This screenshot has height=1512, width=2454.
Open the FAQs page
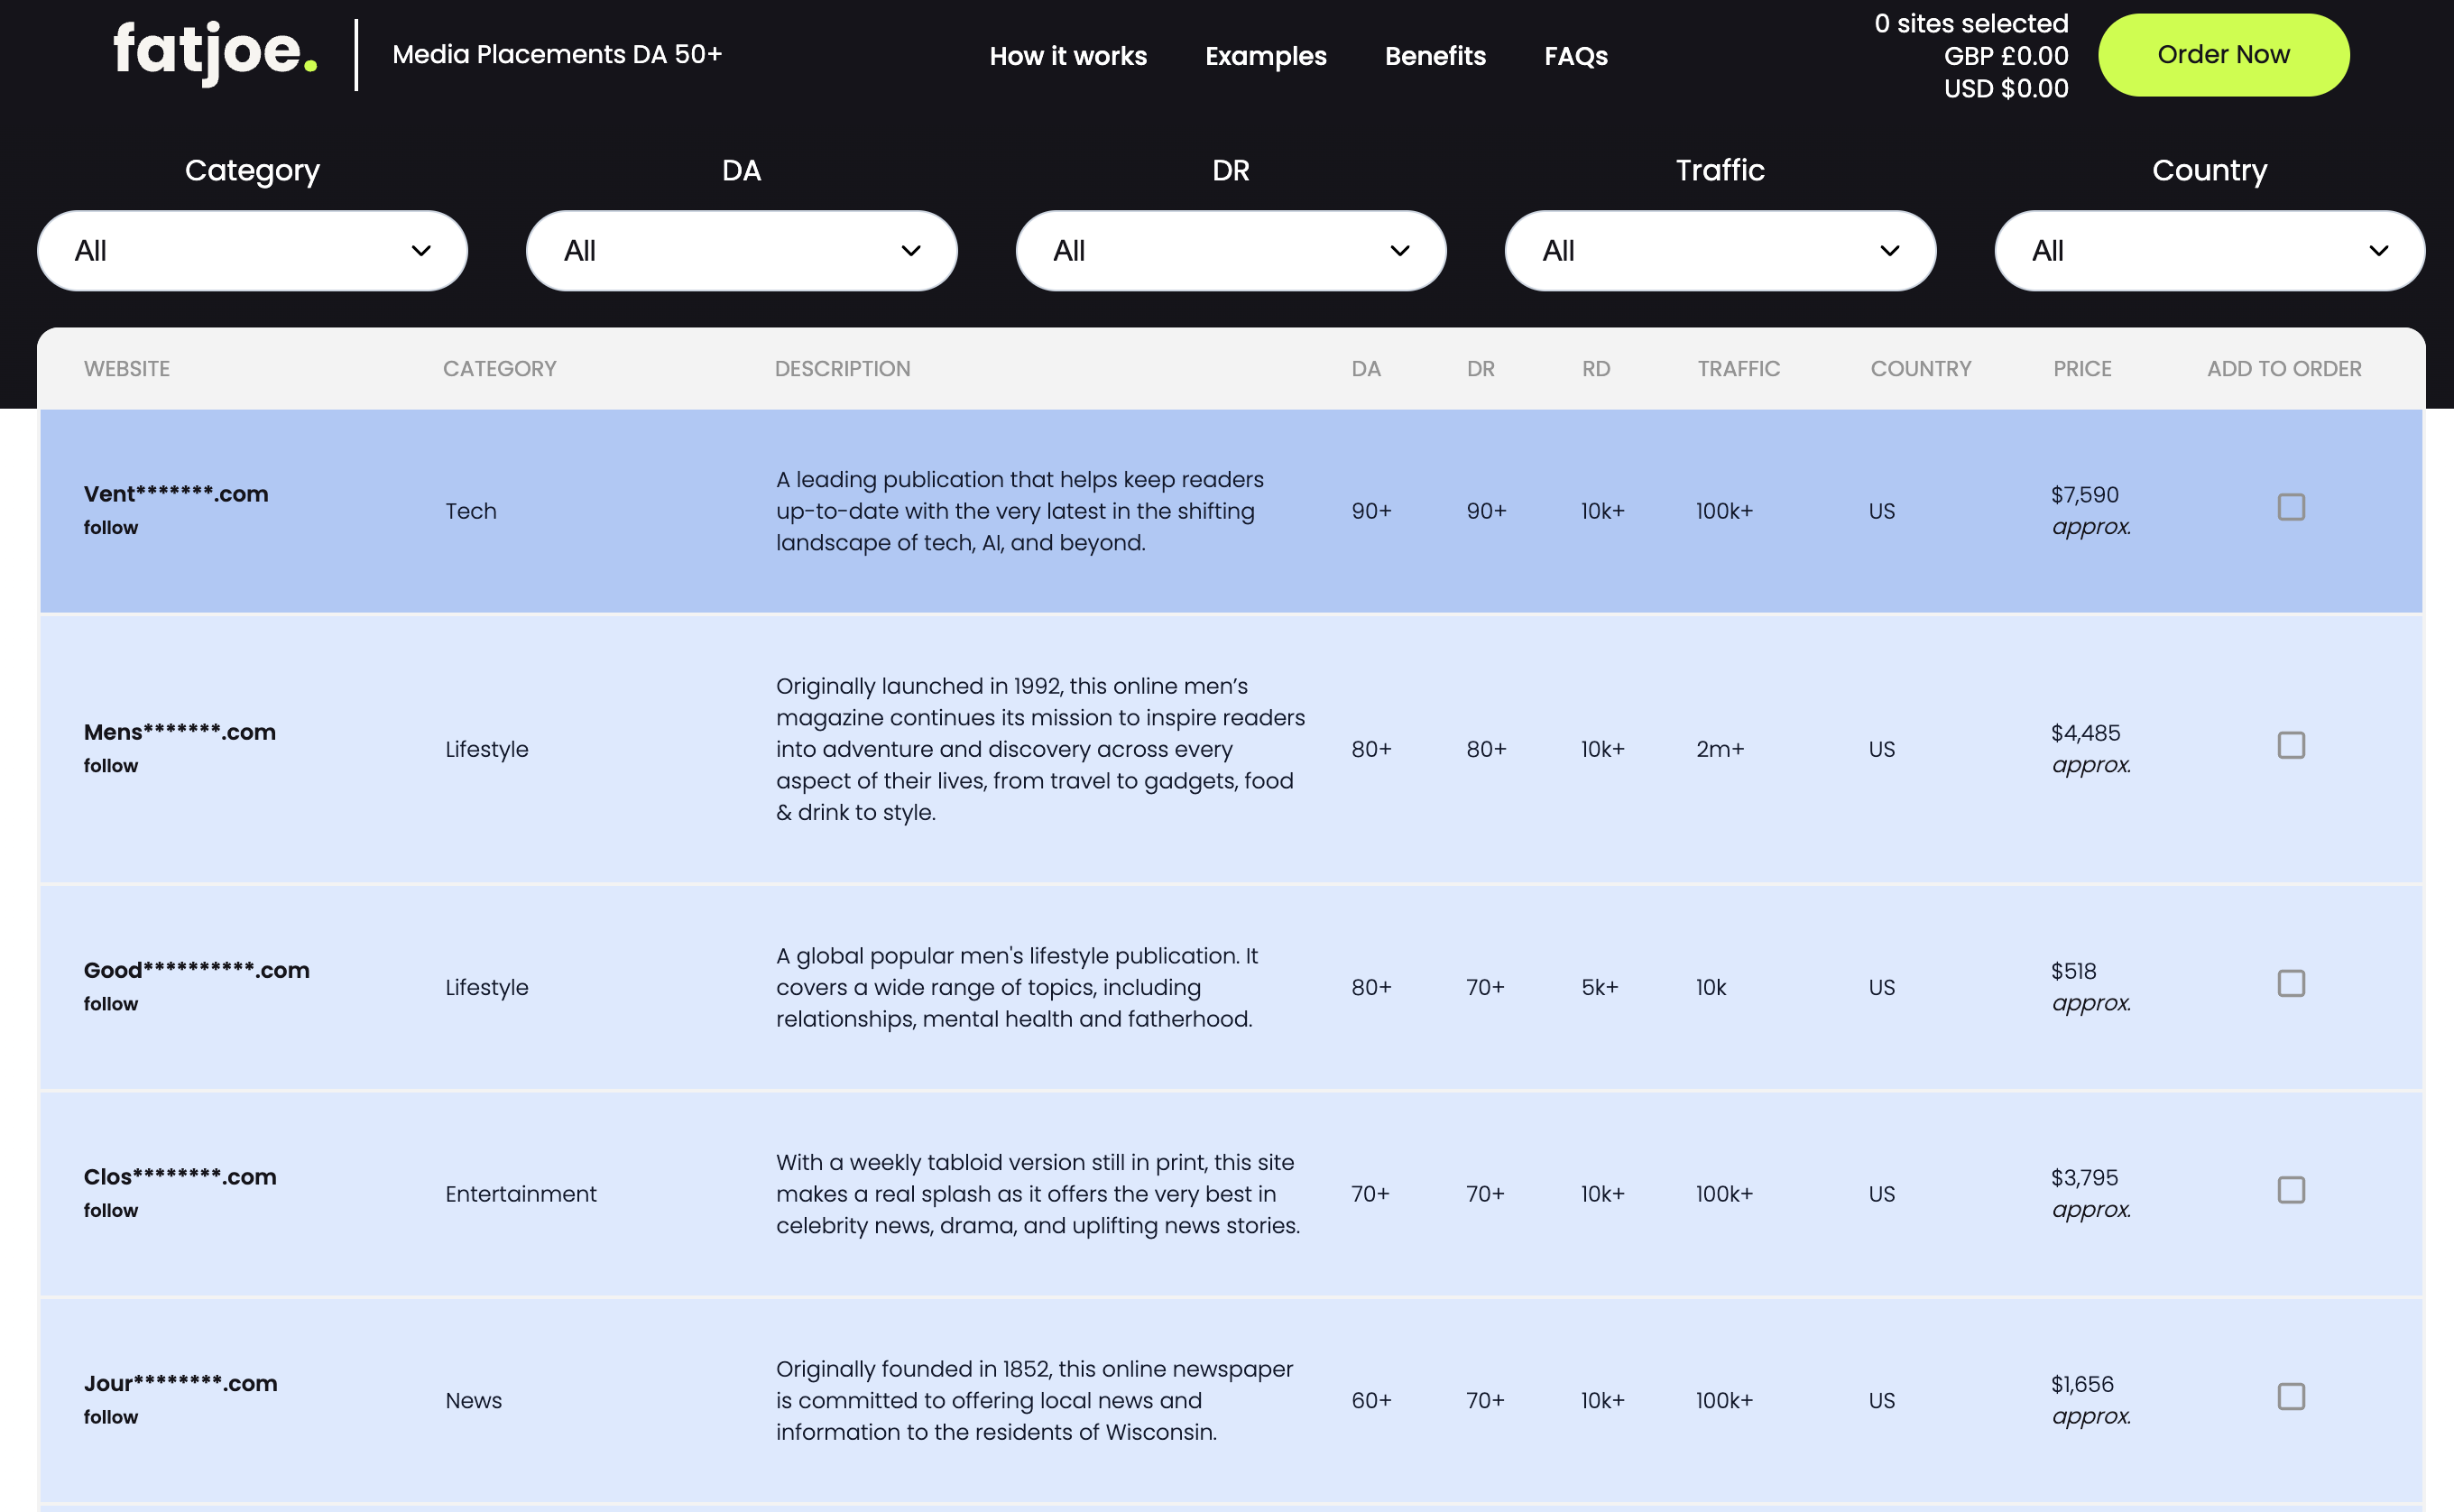[x=1576, y=57]
